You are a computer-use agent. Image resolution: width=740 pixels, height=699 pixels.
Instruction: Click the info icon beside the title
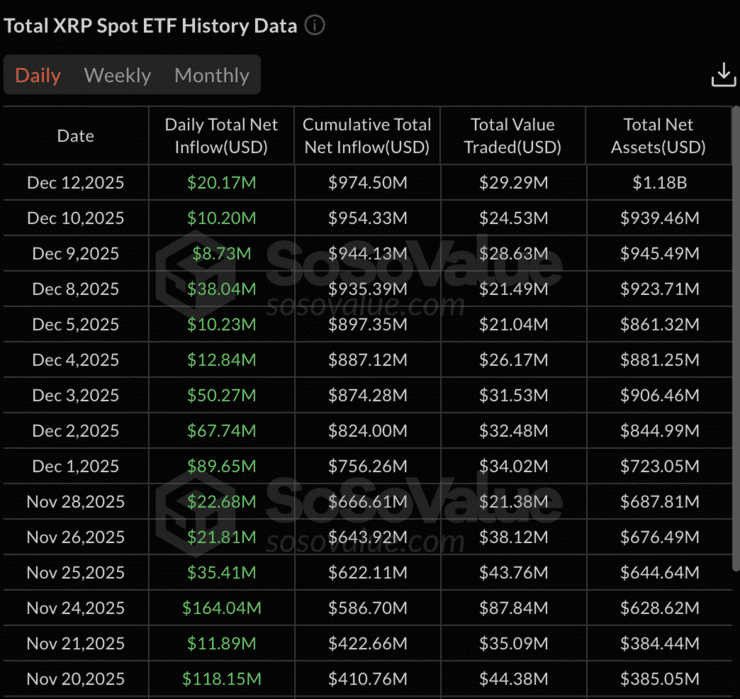[x=314, y=25]
